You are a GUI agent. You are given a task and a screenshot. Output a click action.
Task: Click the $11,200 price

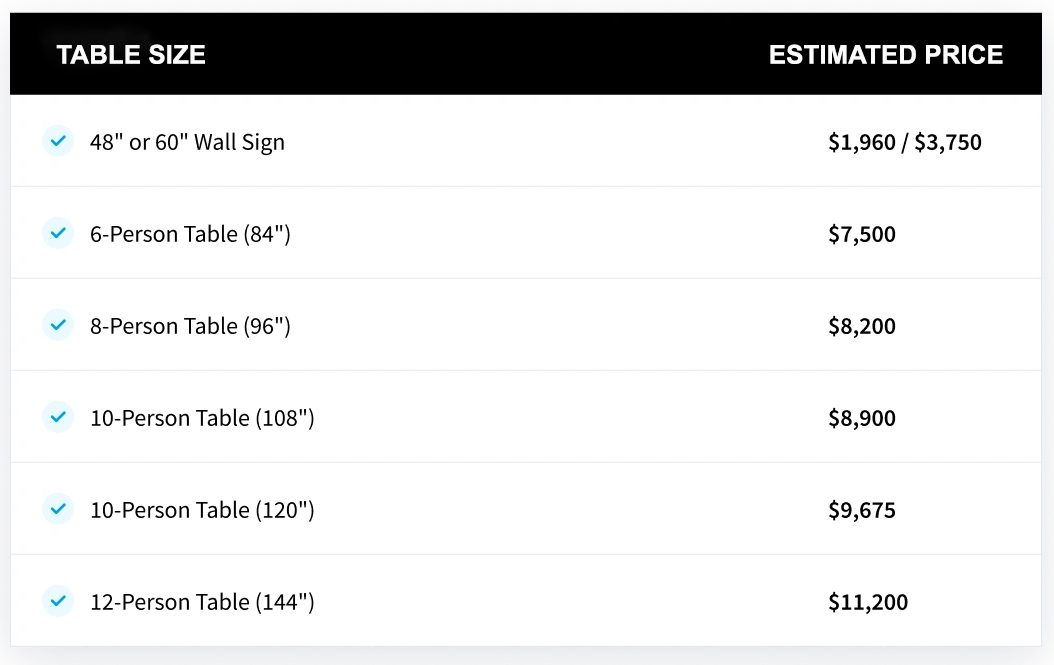click(867, 602)
